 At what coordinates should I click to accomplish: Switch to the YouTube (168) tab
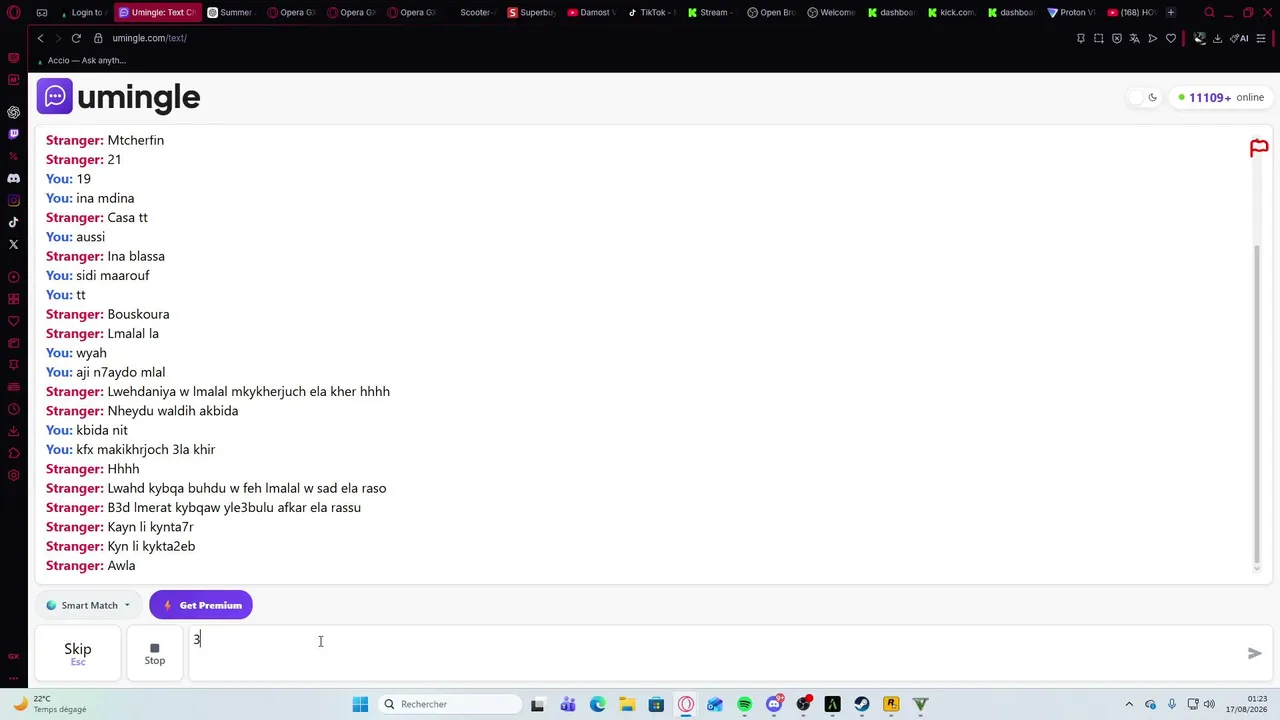[x=1131, y=13]
